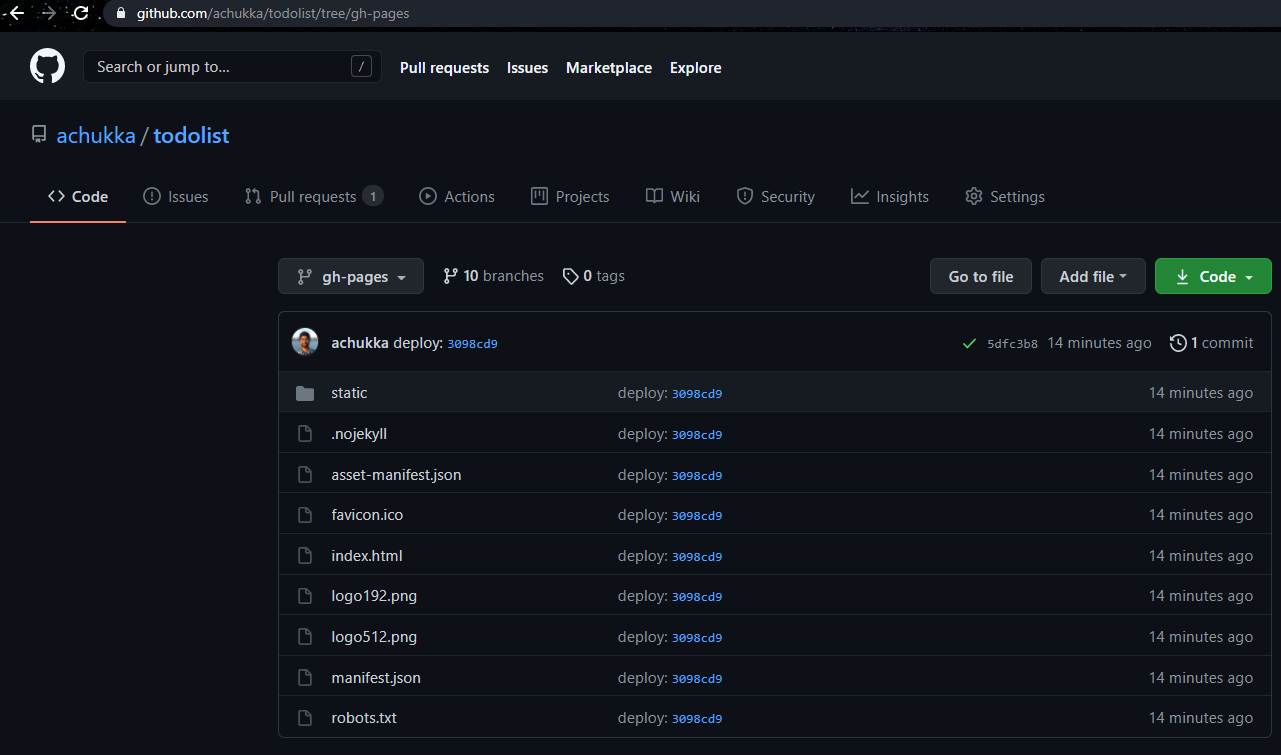Open the static folder

[x=349, y=393]
